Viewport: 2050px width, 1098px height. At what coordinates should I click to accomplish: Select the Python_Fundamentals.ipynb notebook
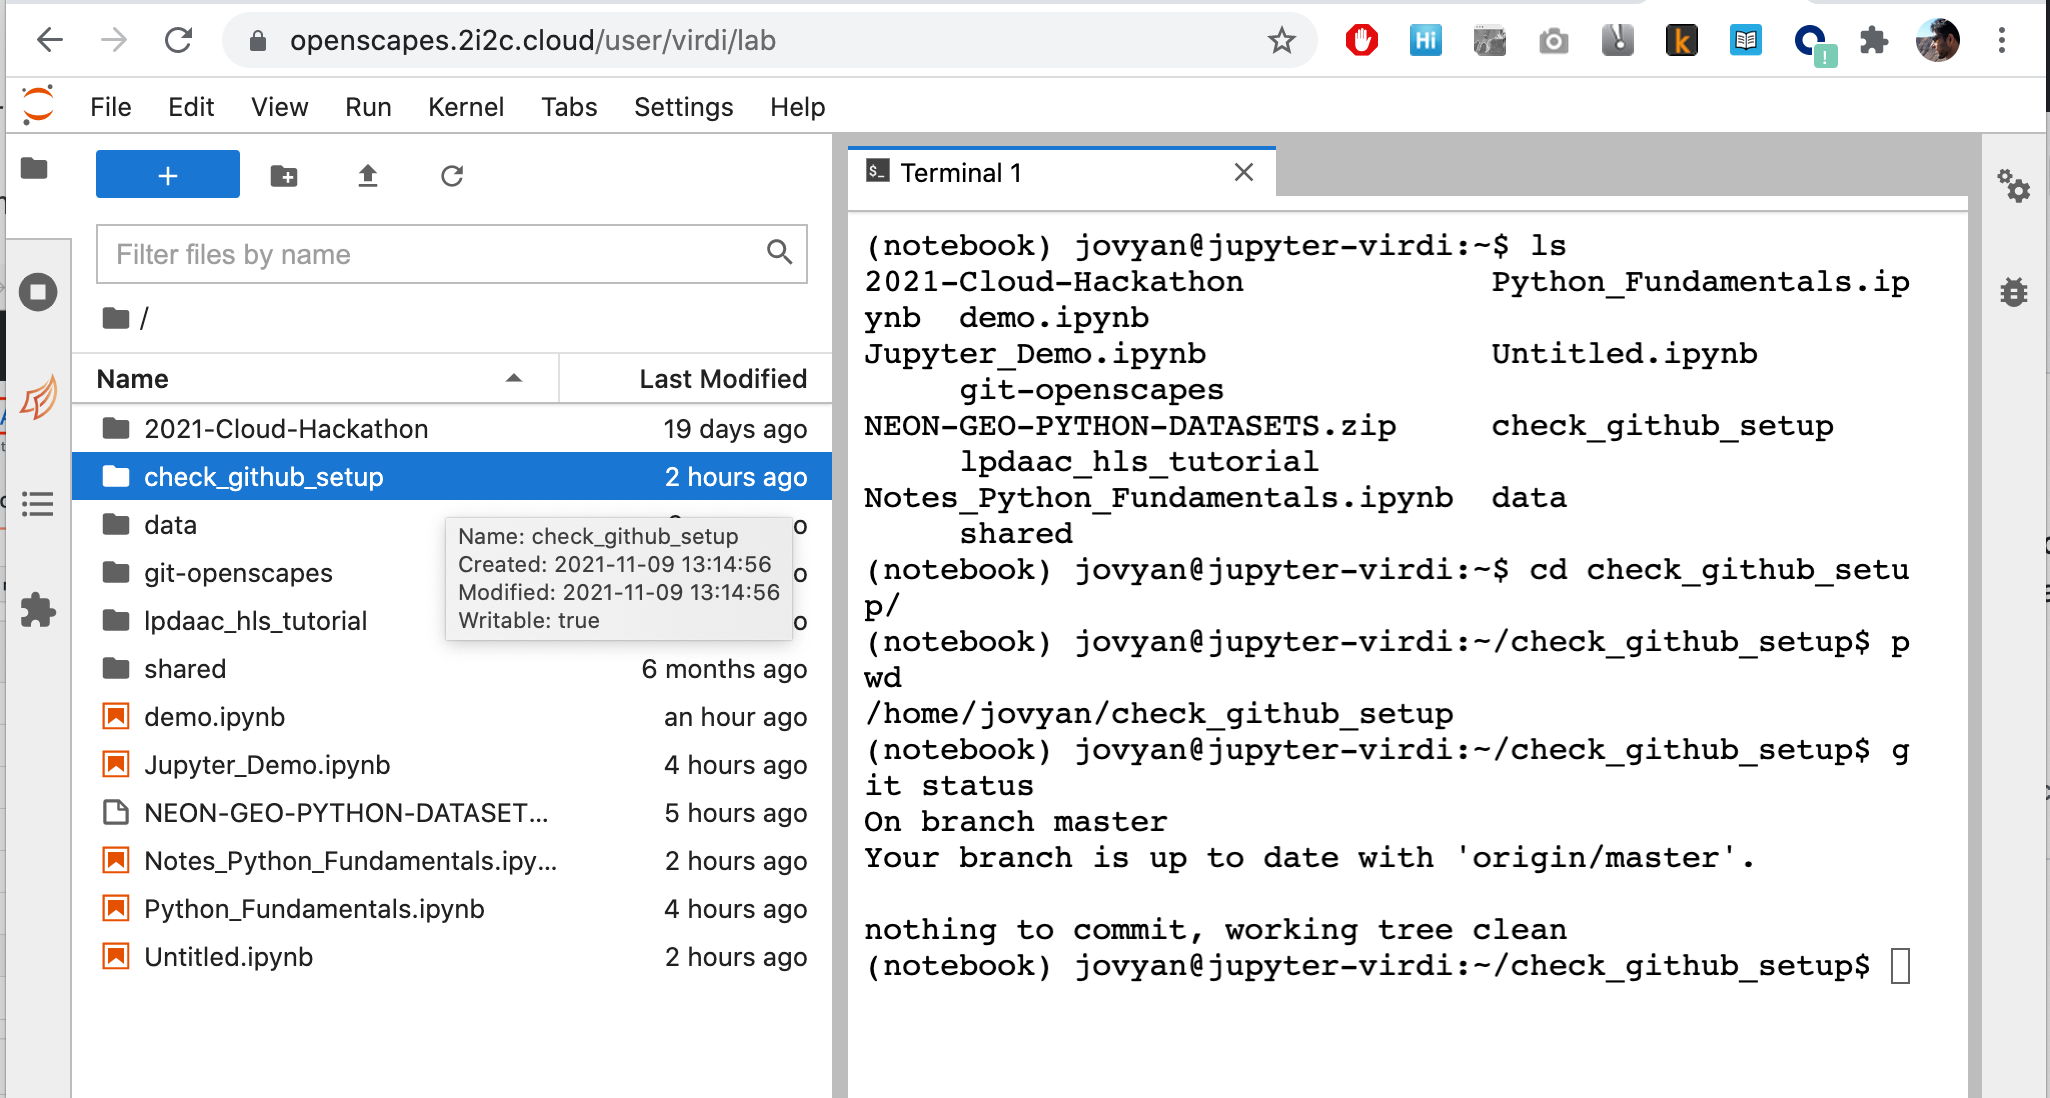(314, 909)
